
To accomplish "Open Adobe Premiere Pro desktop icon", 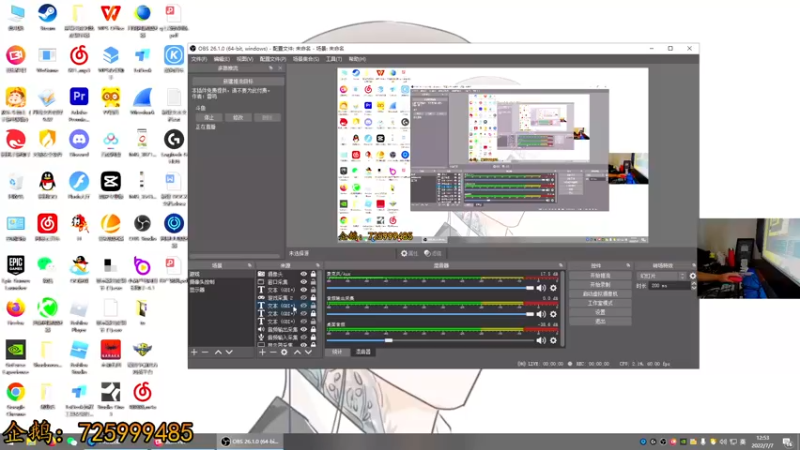I will (79, 104).
